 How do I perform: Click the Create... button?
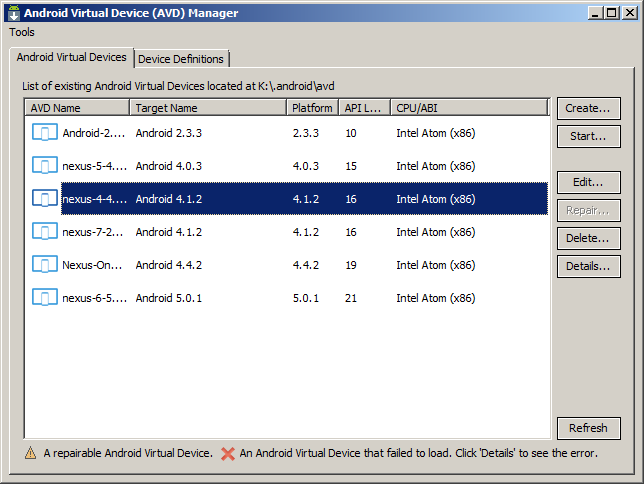(588, 108)
